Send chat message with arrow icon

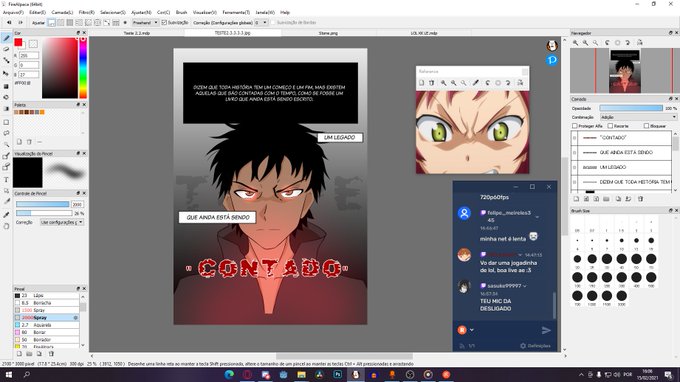tap(546, 330)
